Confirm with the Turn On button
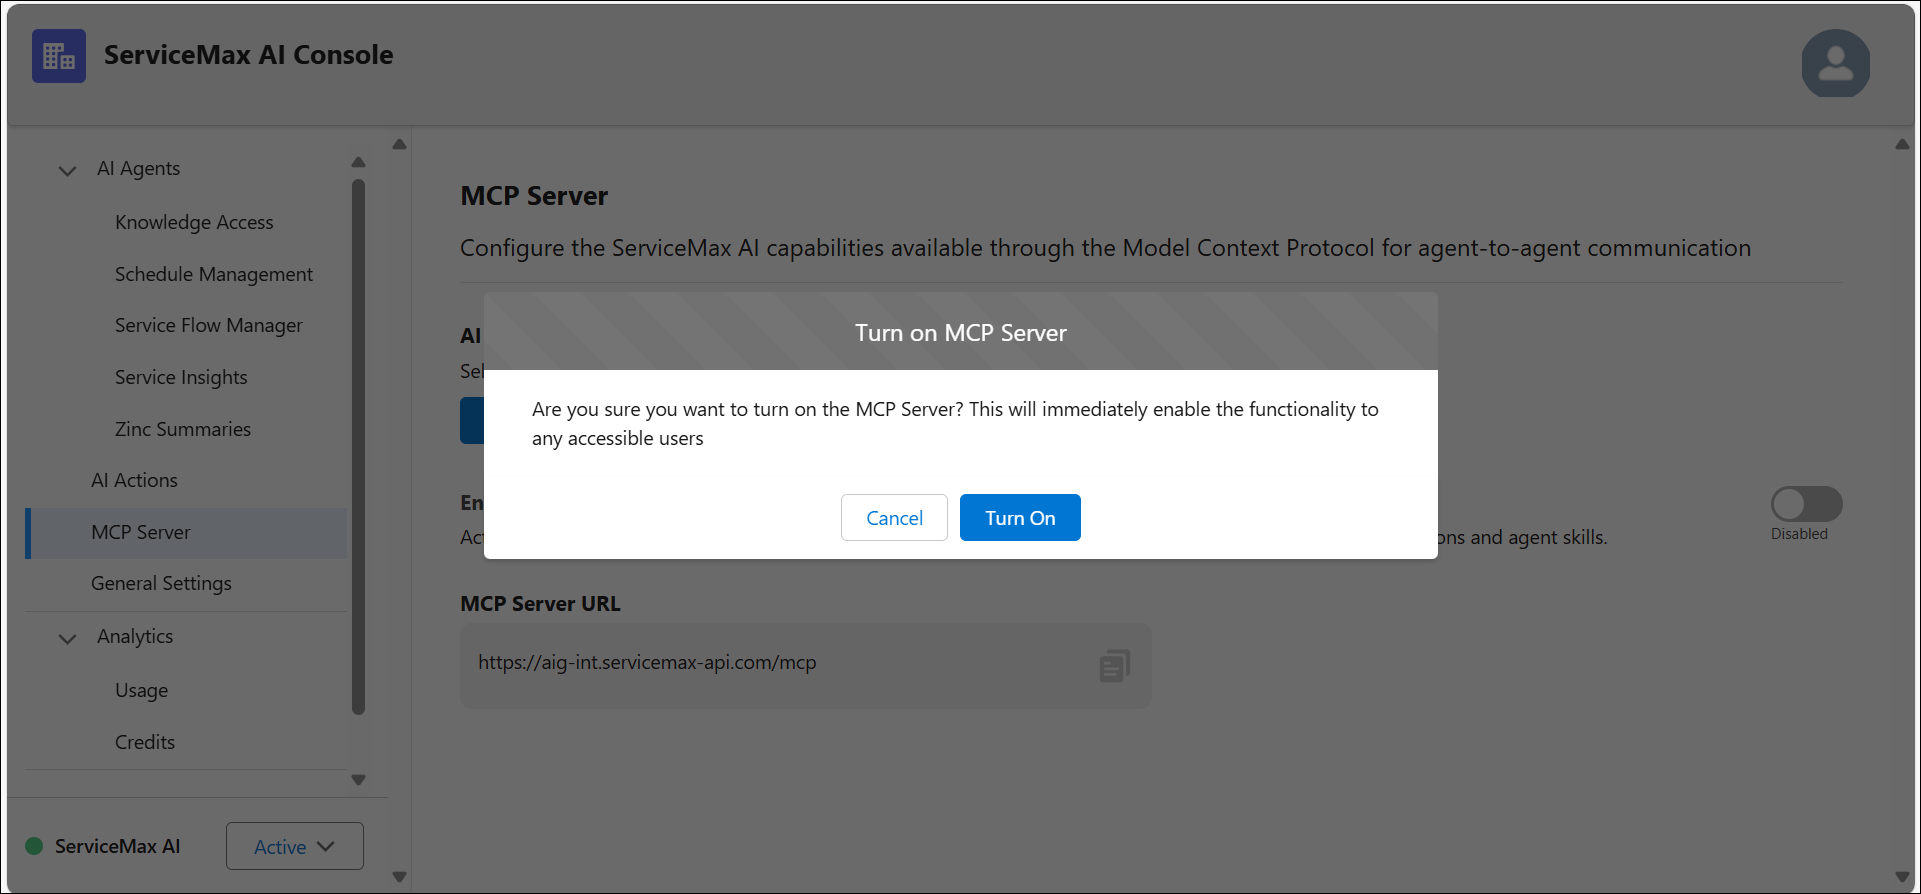 [1020, 517]
